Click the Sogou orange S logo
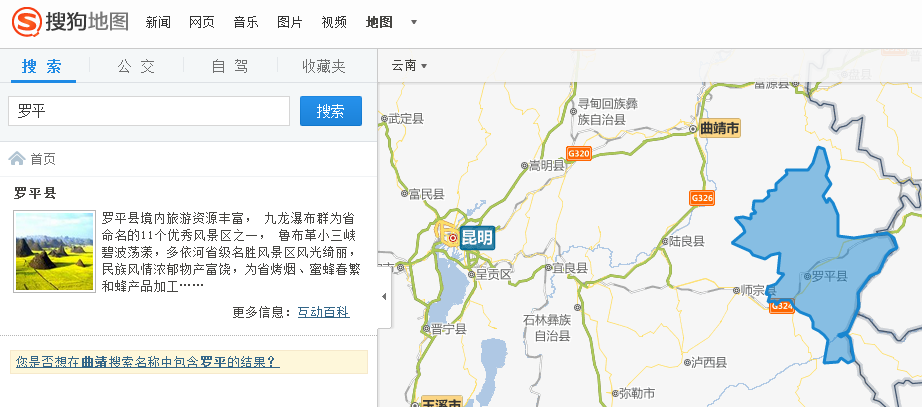Viewport: 922px width, 407px height. pos(26,22)
